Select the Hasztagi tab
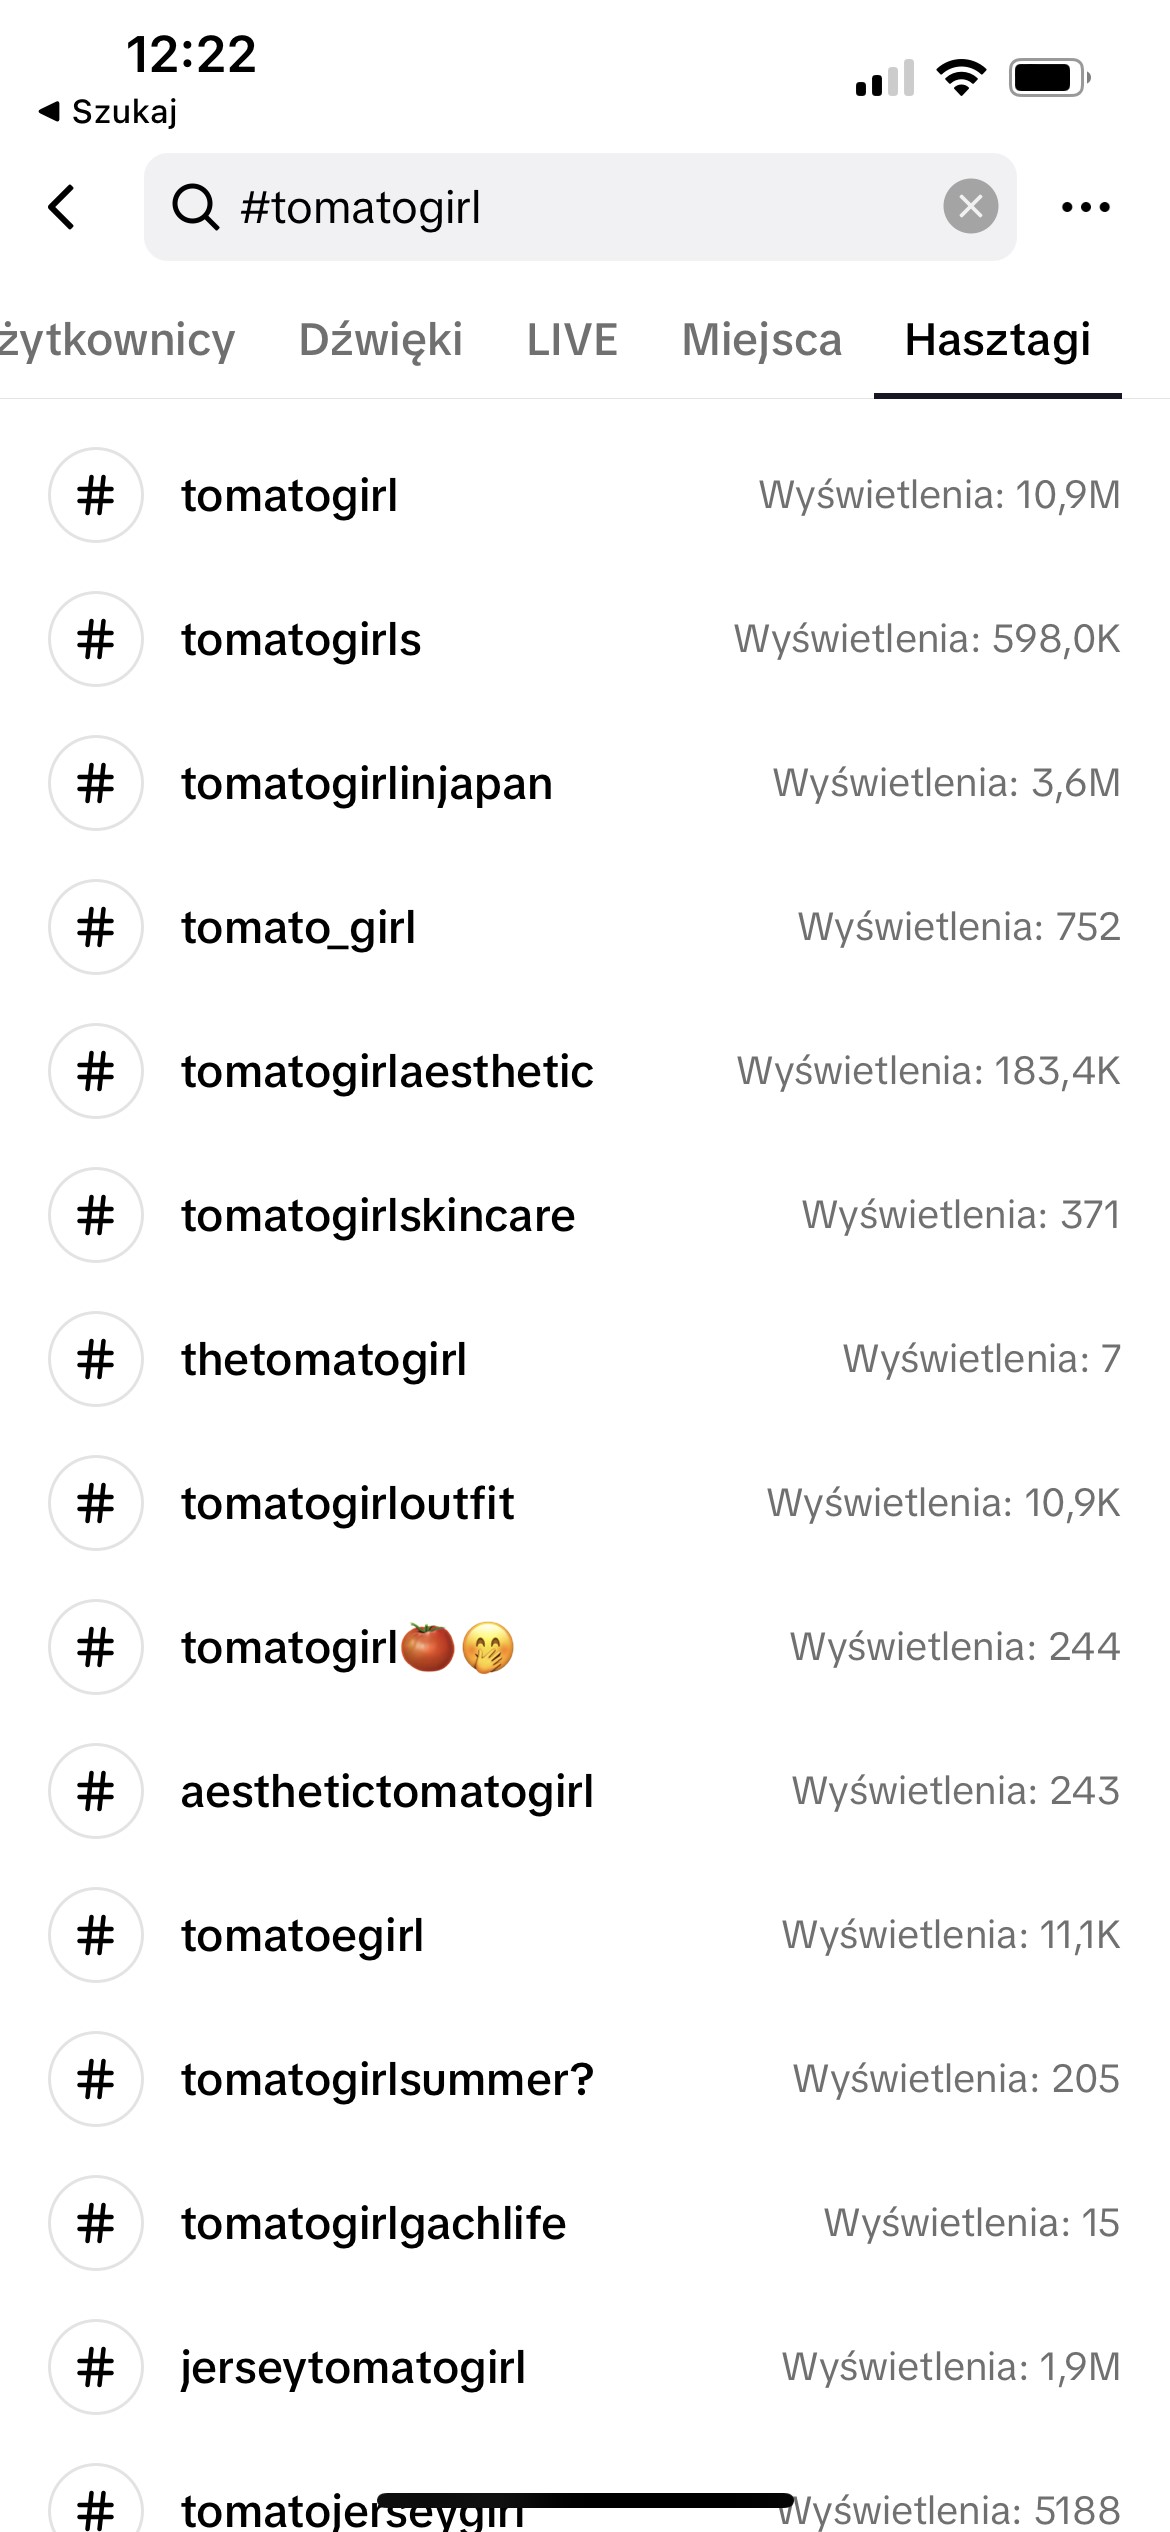Image resolution: width=1170 pixels, height=2532 pixels. tap(997, 340)
